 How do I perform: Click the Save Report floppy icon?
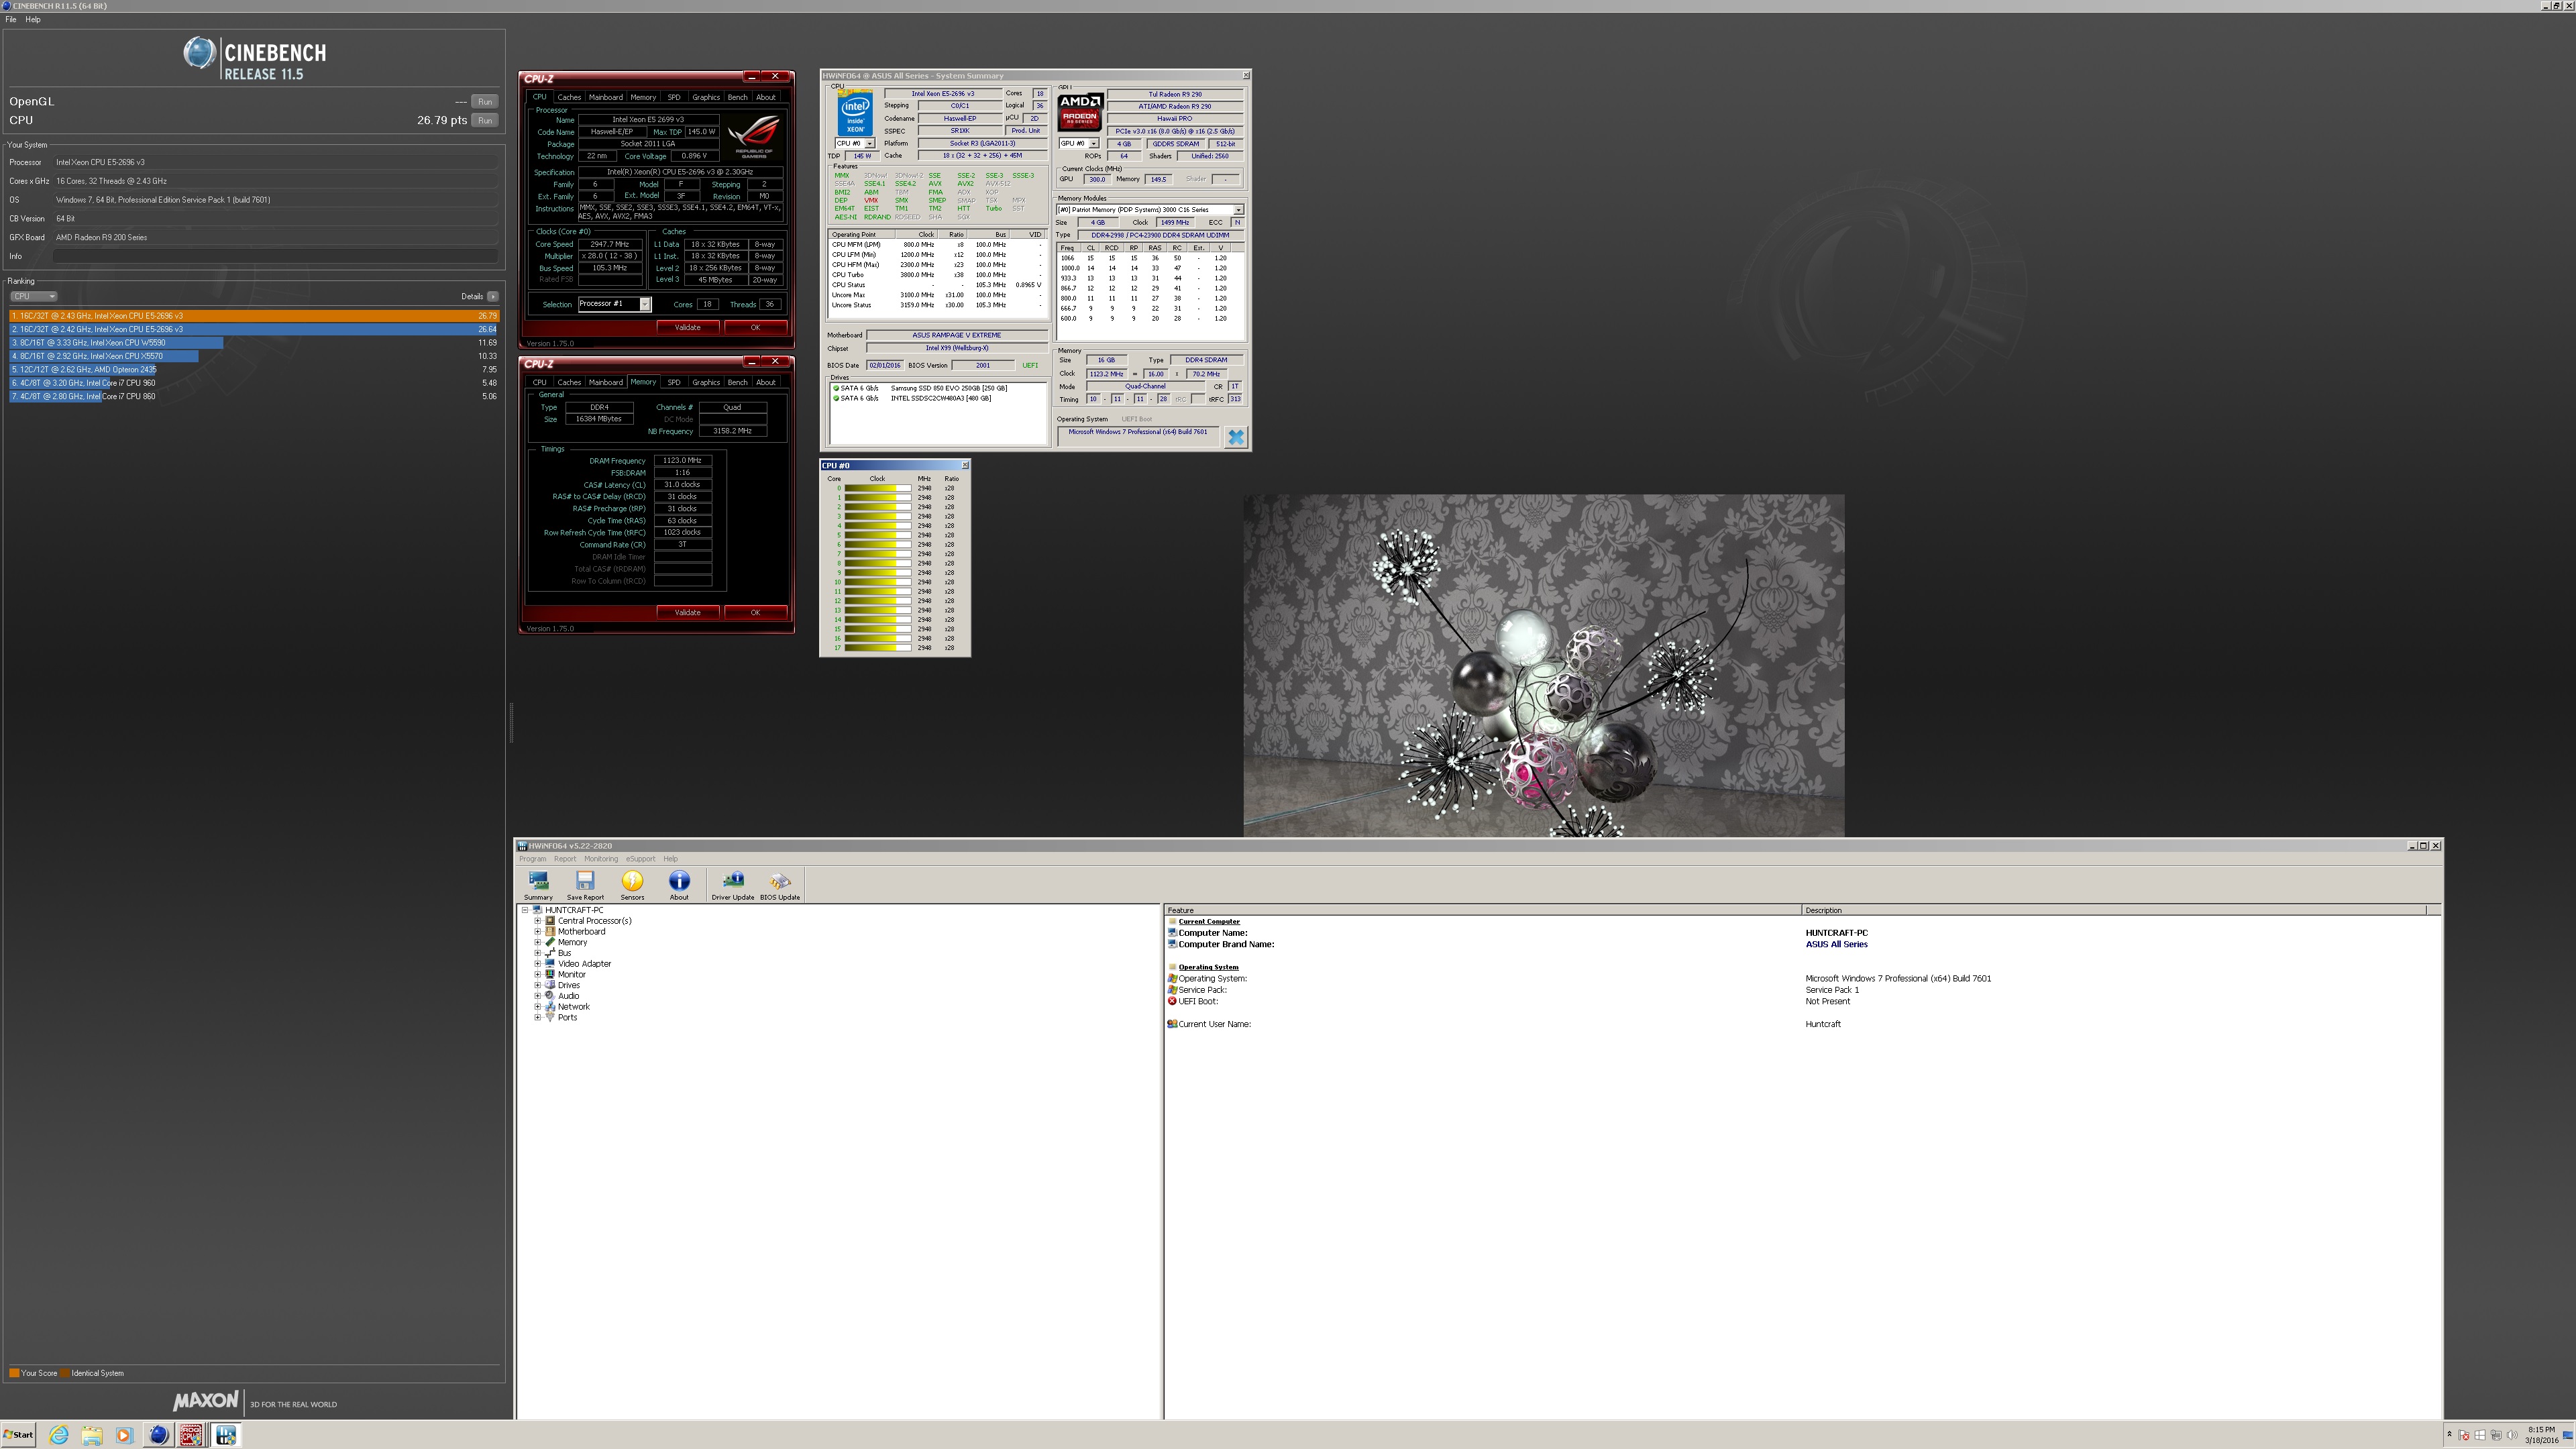point(585,884)
